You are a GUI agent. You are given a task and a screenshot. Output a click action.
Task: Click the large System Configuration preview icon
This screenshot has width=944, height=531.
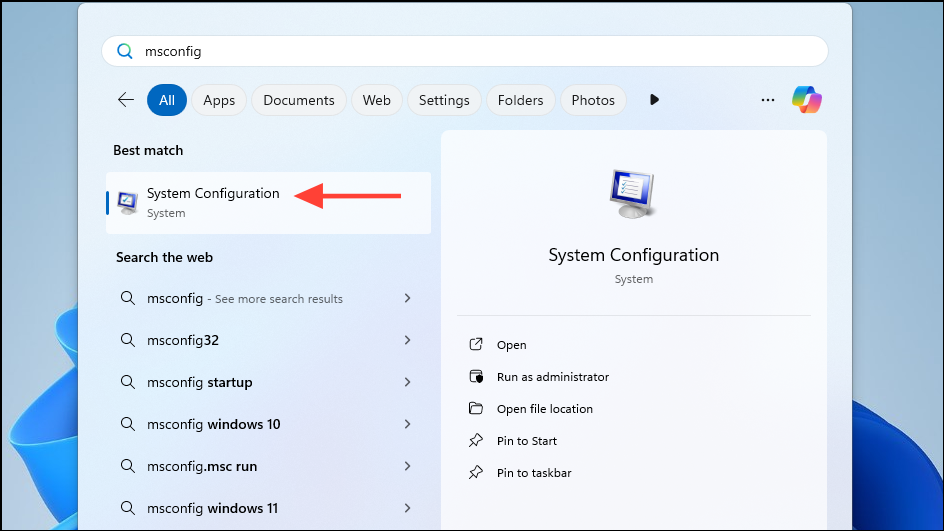click(632, 194)
